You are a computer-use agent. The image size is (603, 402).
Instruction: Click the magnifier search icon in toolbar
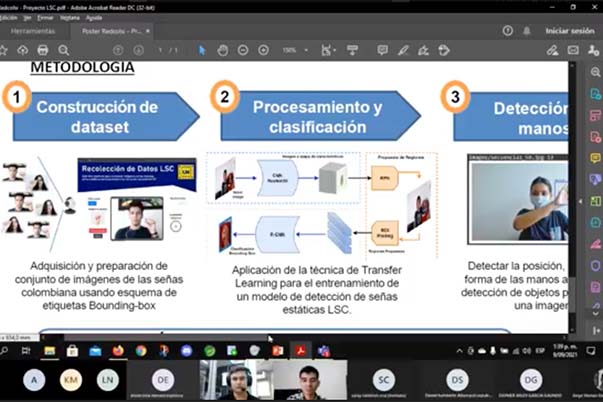64,50
